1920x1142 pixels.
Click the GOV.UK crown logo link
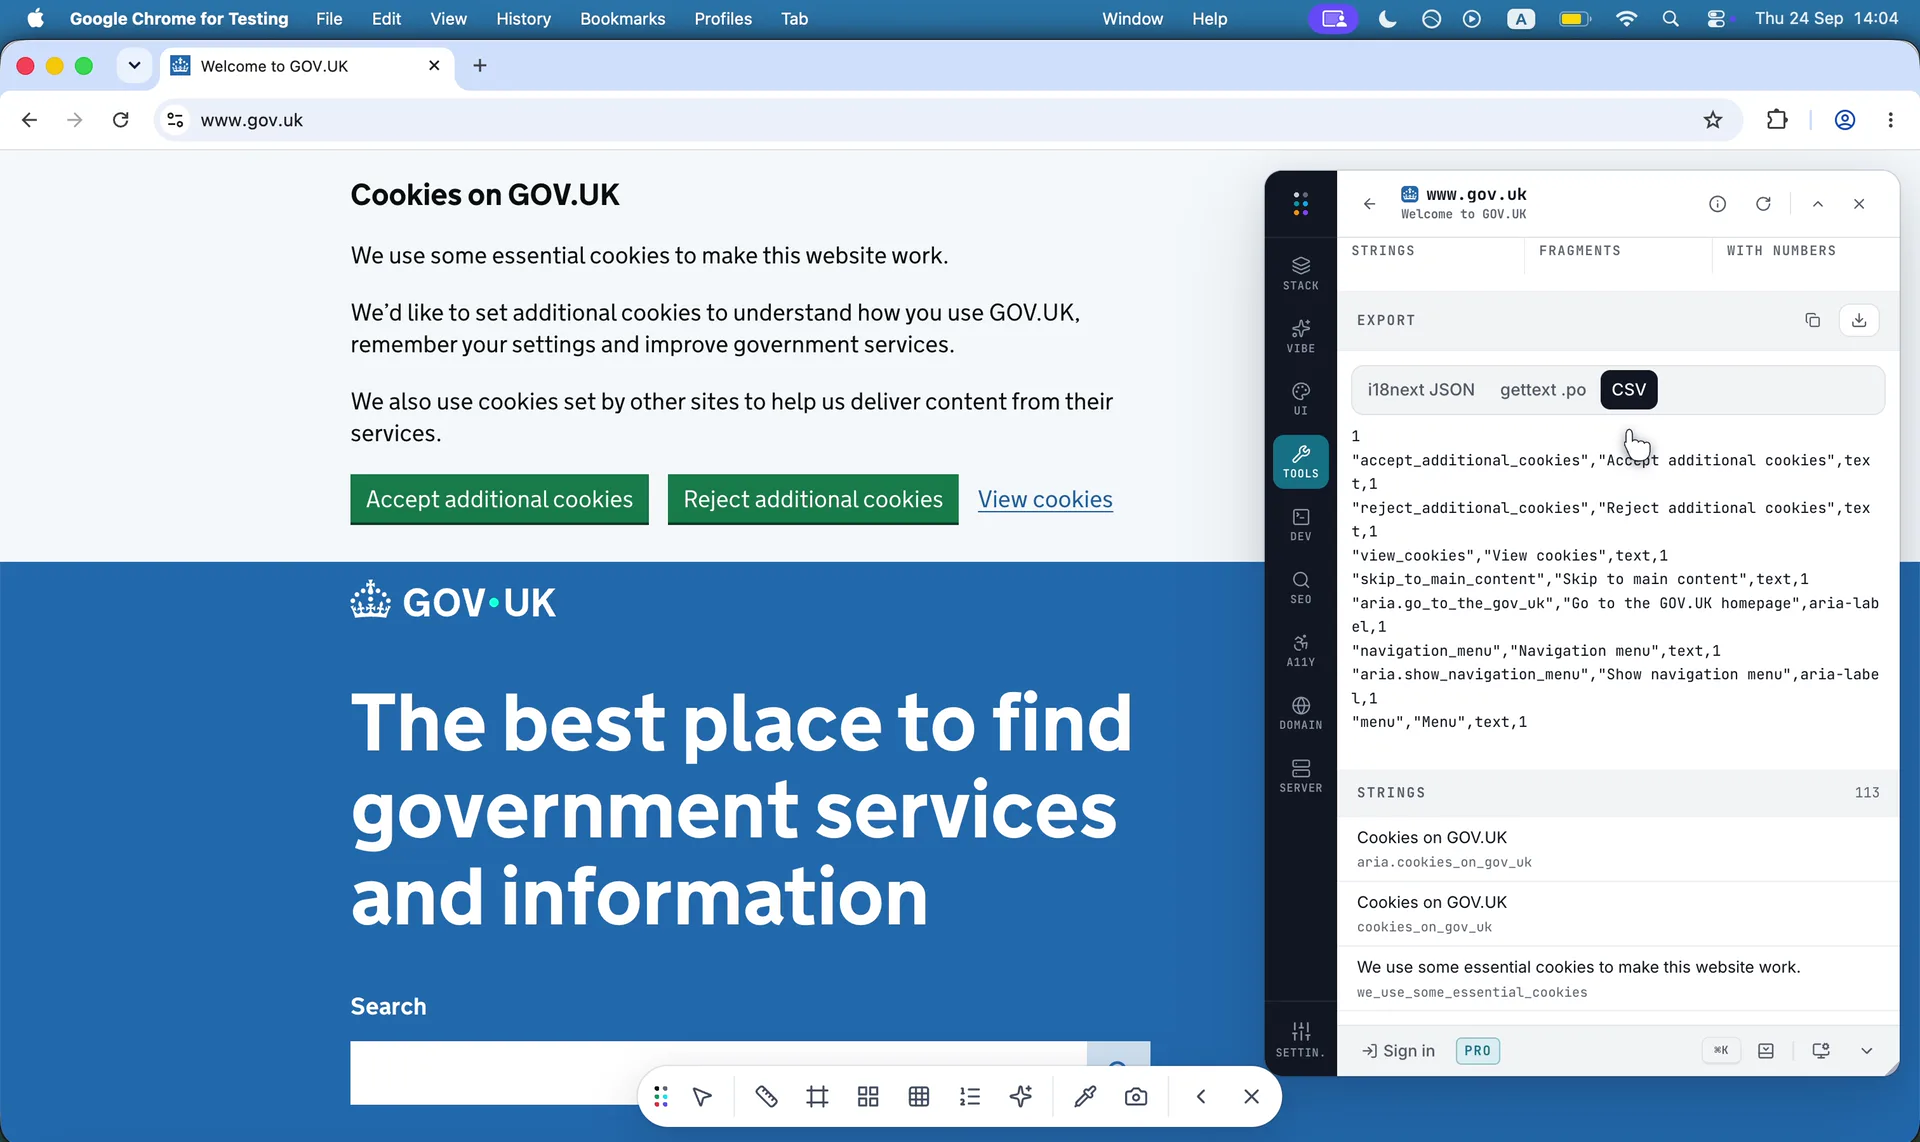pyautogui.click(x=453, y=602)
